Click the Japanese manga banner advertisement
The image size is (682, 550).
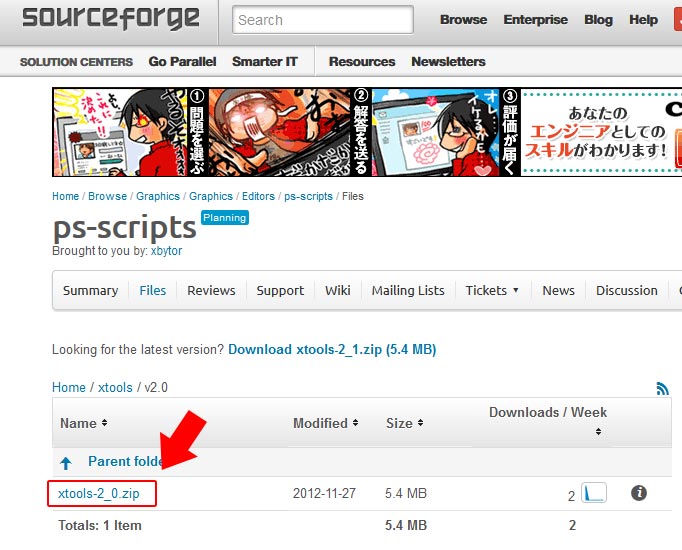[x=367, y=132]
